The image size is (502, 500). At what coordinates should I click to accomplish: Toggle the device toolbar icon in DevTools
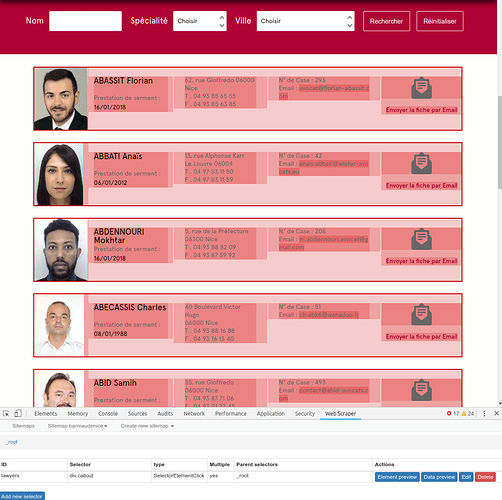point(18,413)
